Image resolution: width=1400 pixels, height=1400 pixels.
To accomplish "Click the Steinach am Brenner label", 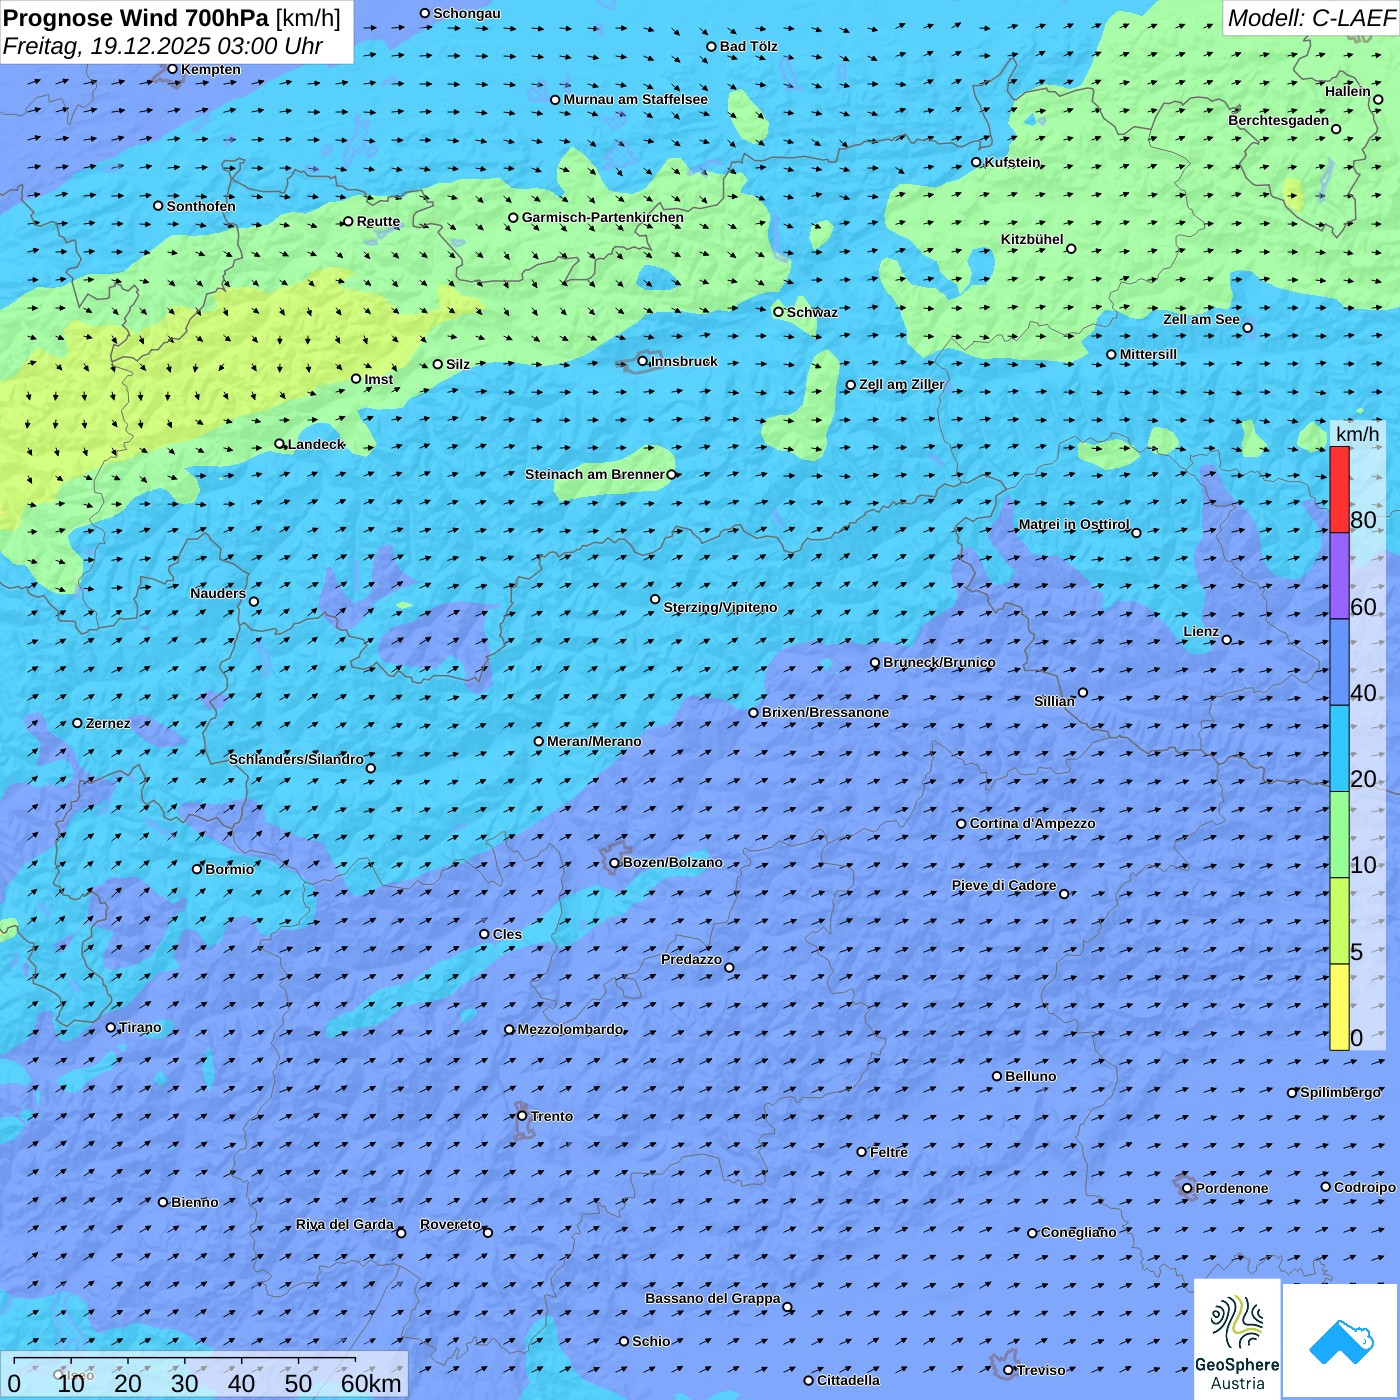I will (x=595, y=474).
